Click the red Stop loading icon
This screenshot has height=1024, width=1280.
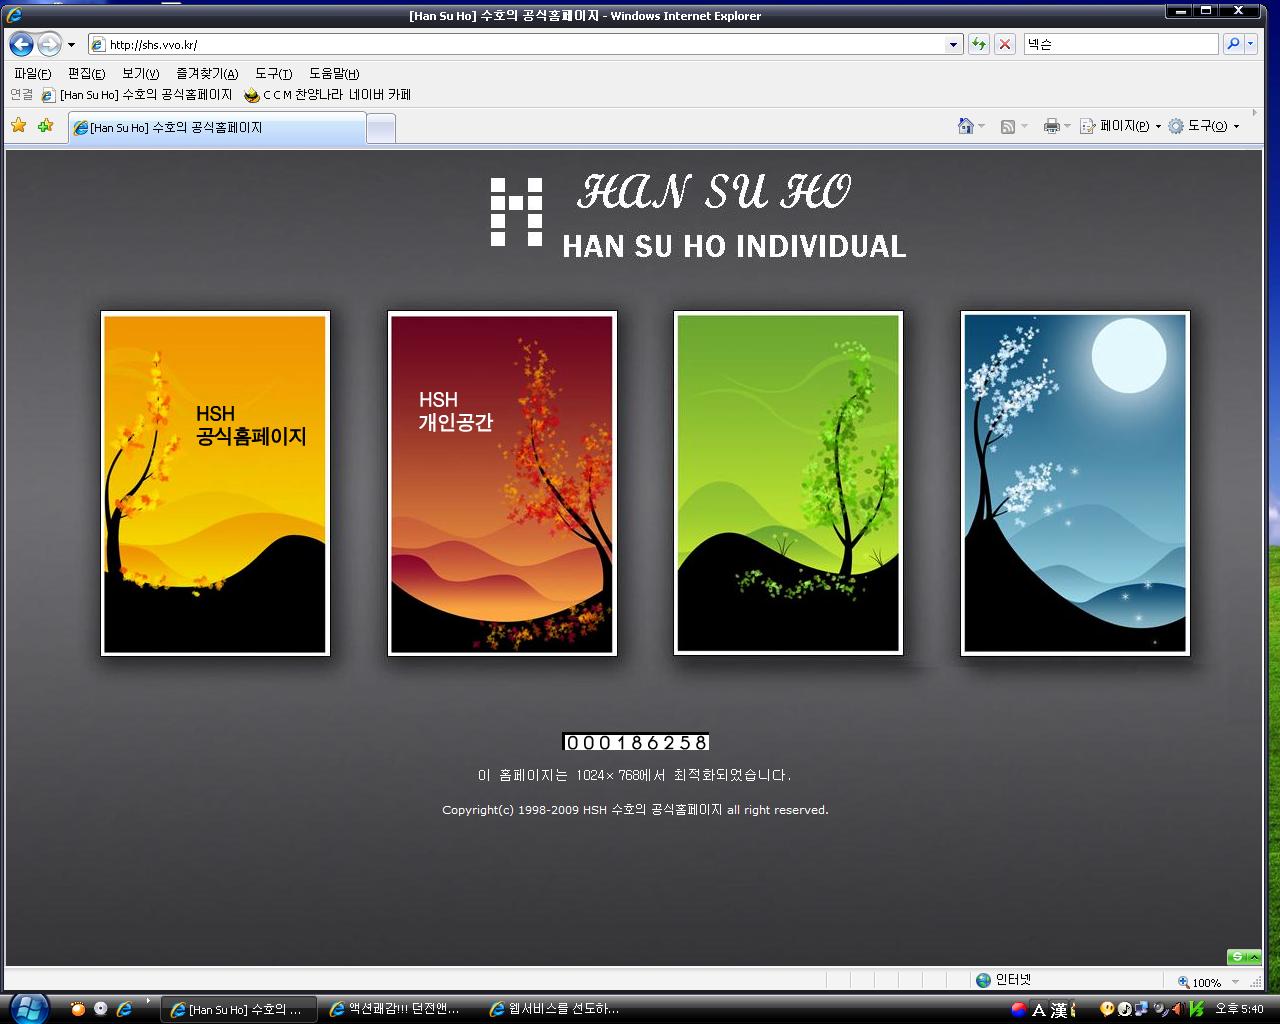tap(1005, 44)
